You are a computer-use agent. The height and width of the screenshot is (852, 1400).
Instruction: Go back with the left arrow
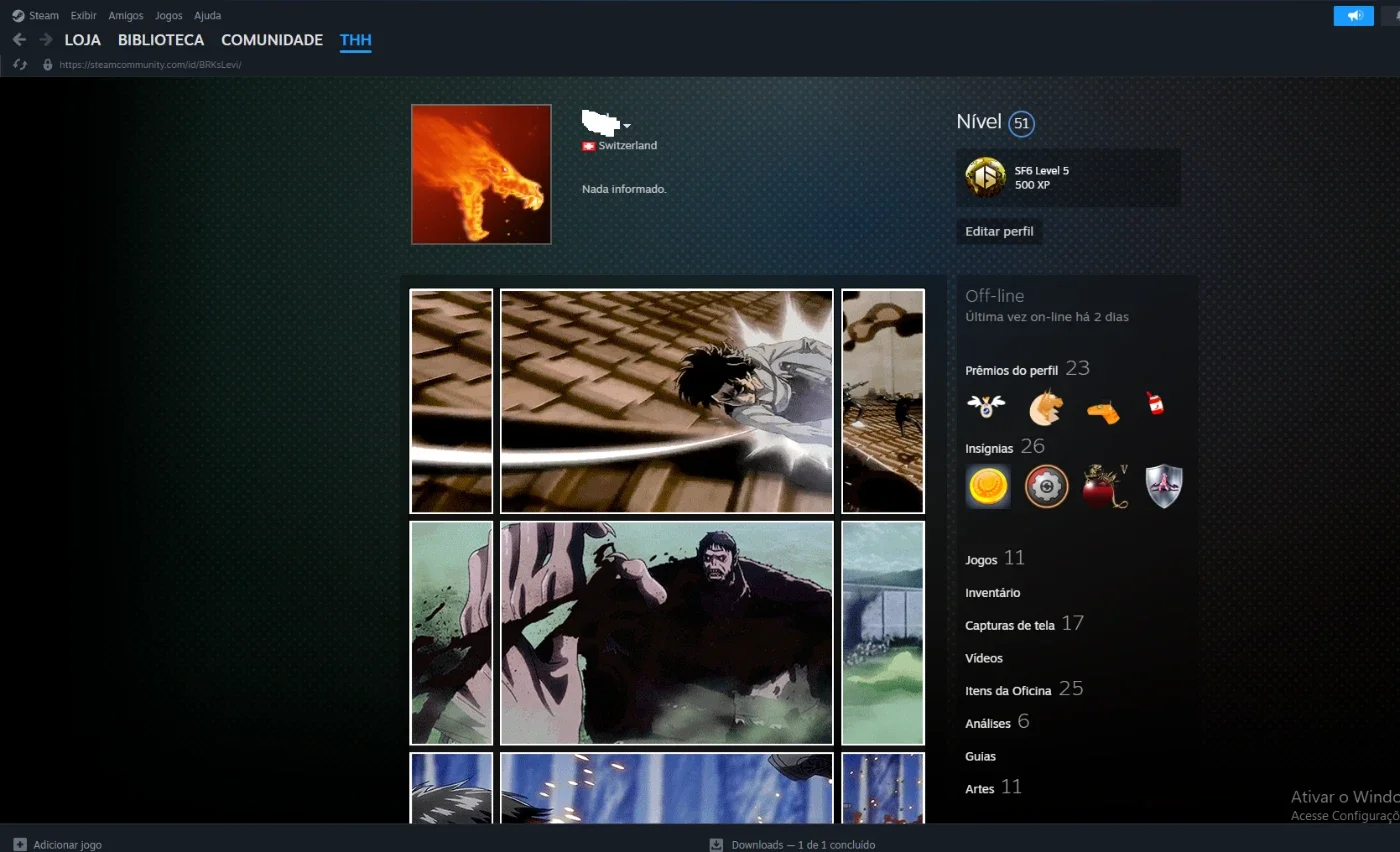coord(19,40)
